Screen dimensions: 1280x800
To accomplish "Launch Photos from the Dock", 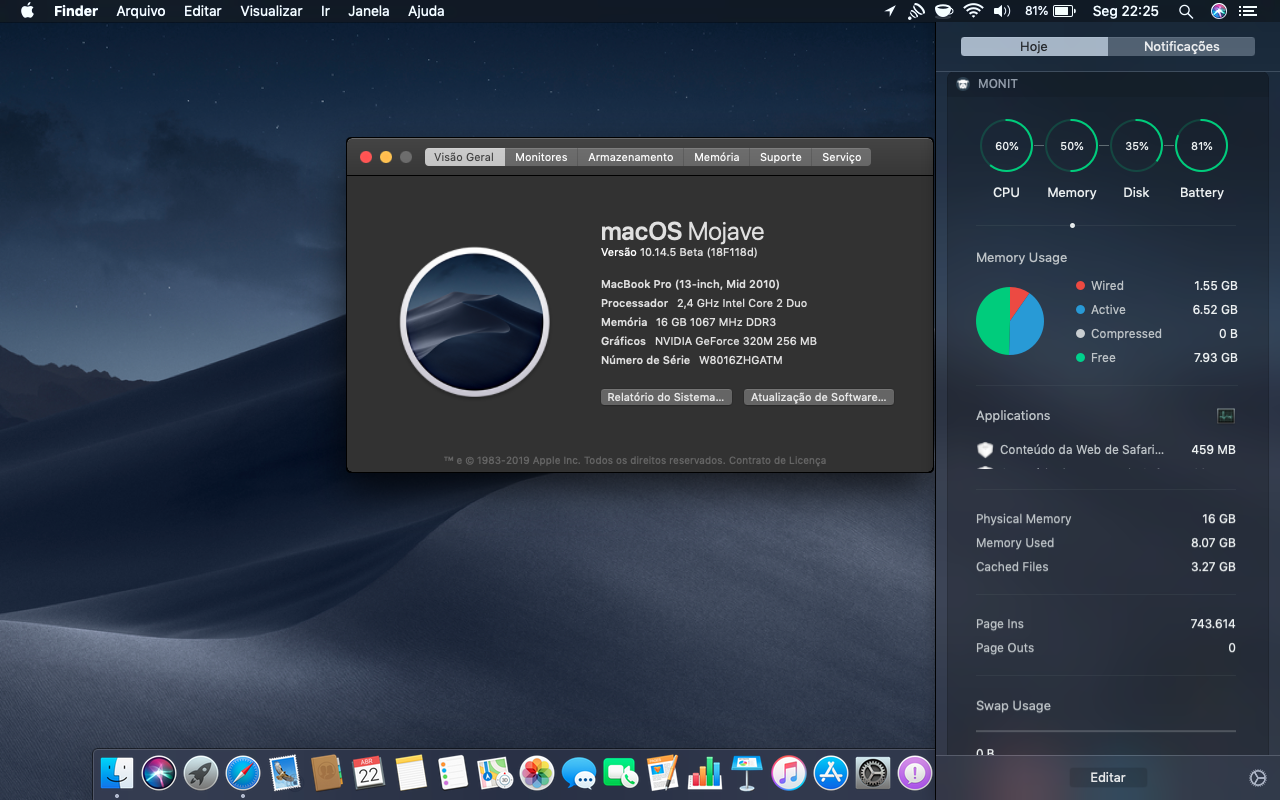I will coord(537,773).
